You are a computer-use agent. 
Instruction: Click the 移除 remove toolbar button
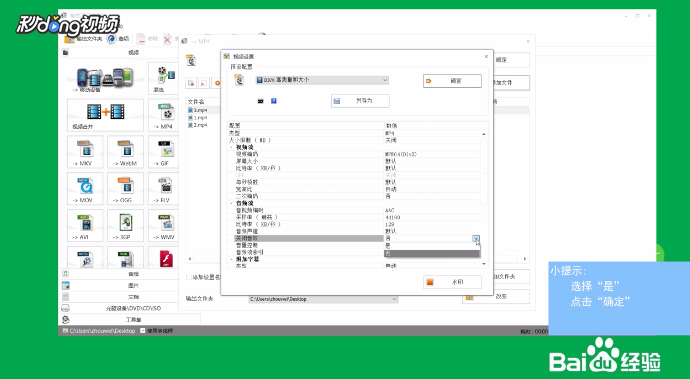click(x=147, y=39)
